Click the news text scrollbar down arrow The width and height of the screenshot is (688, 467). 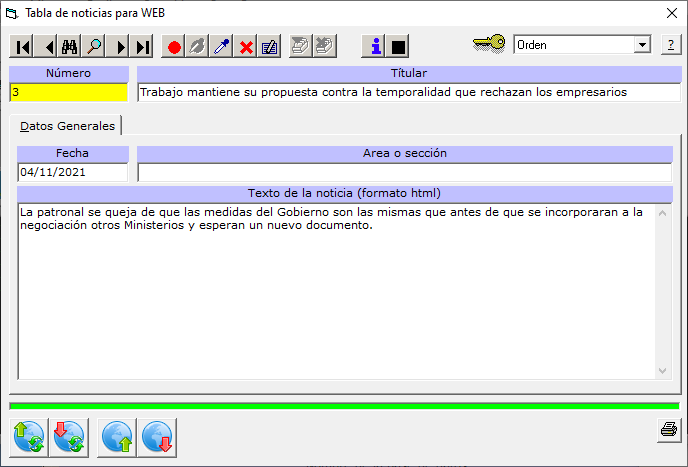click(662, 370)
